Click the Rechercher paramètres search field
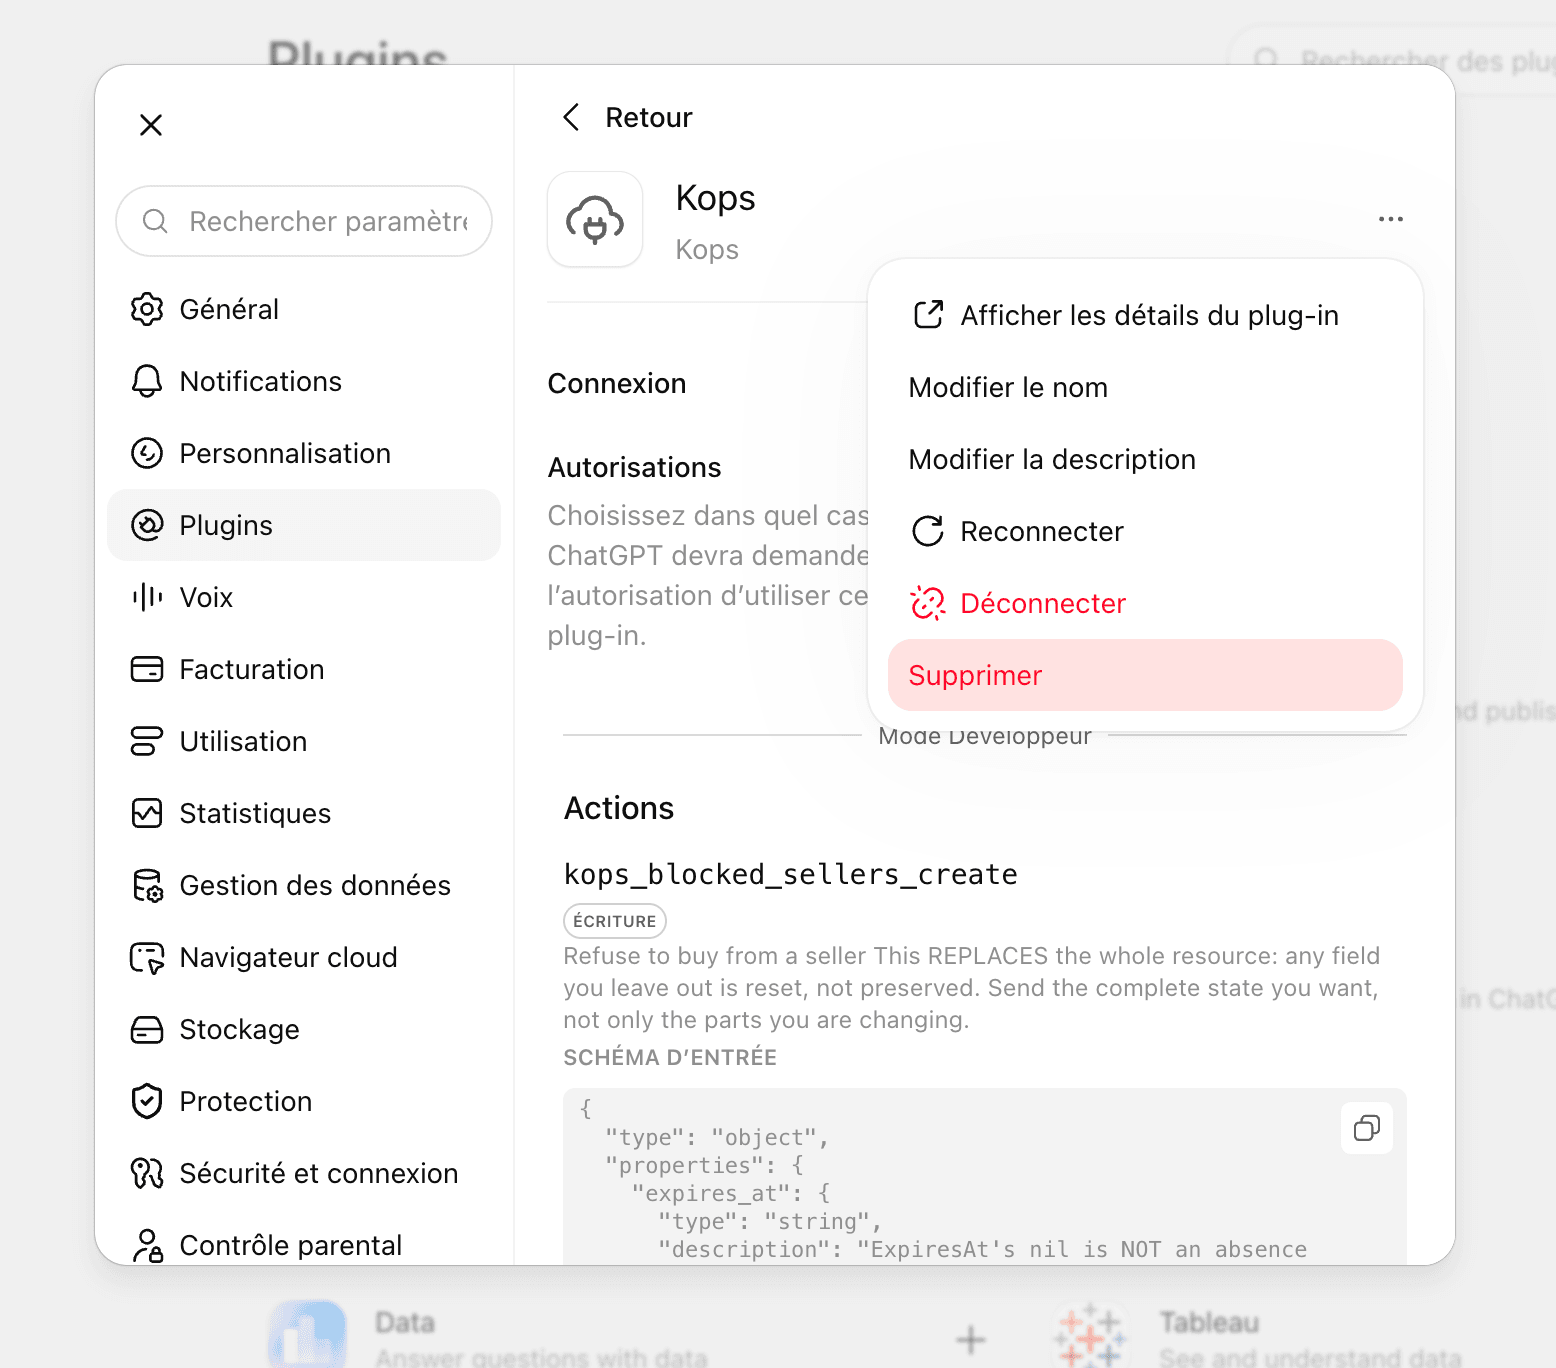The image size is (1556, 1368). point(304,221)
